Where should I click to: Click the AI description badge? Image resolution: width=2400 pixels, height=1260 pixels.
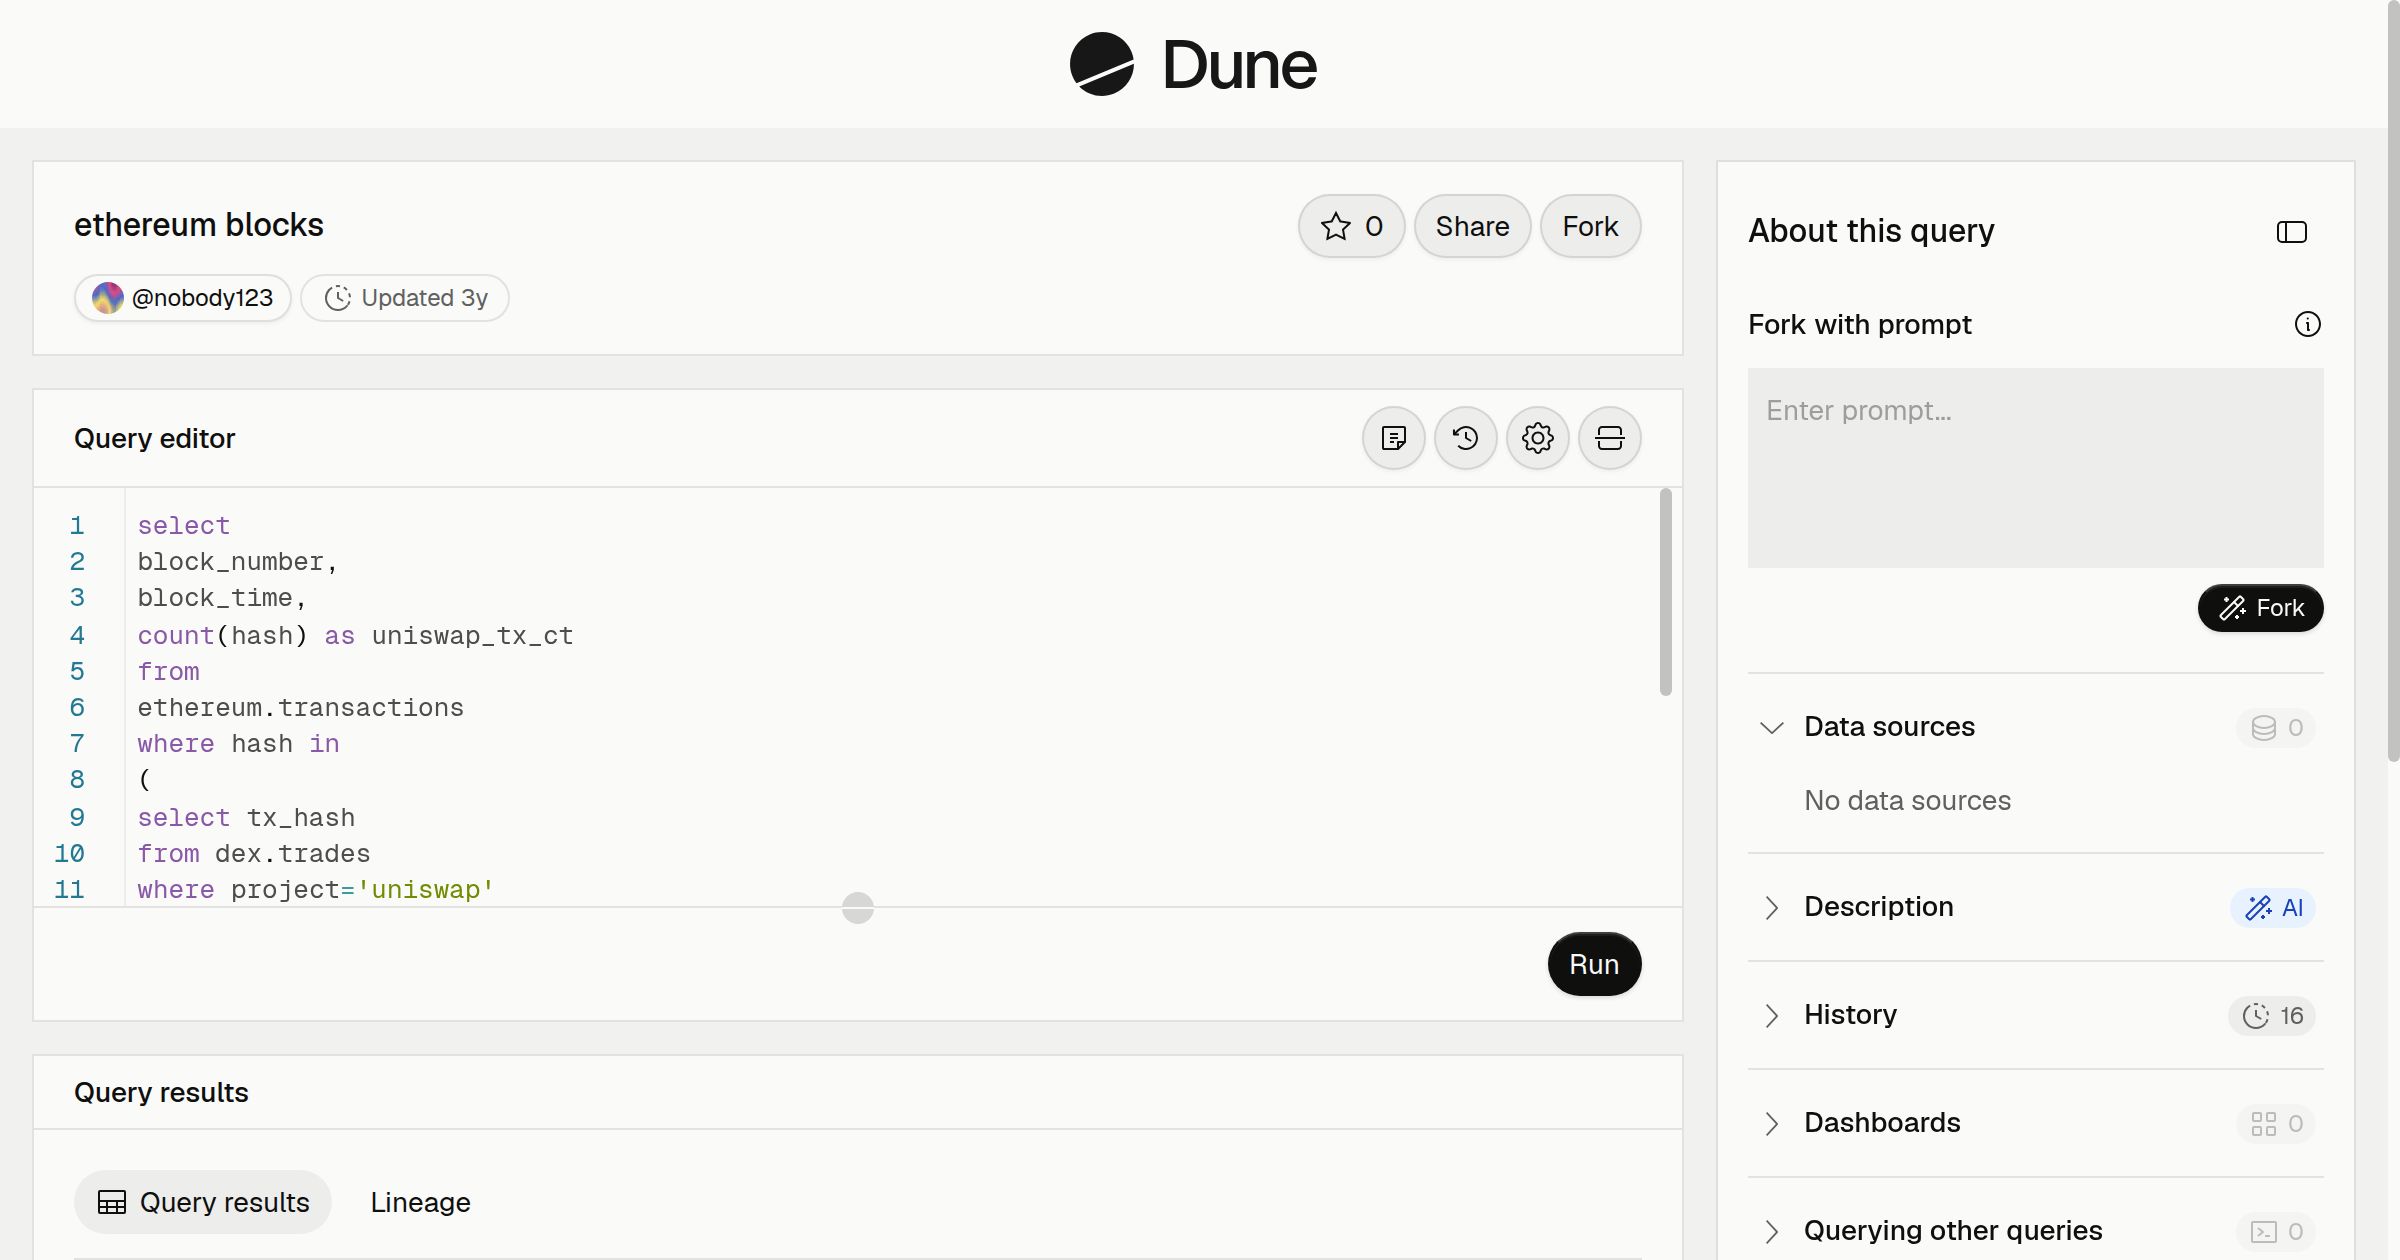(2273, 907)
